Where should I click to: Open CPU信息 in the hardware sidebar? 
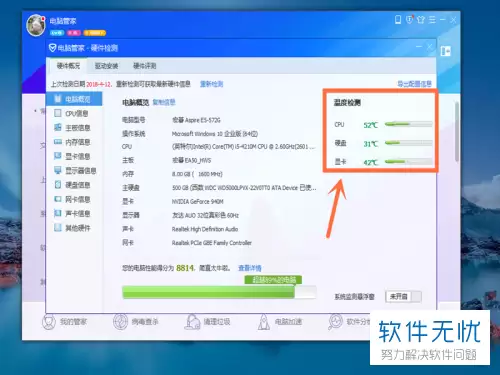[x=72, y=113]
